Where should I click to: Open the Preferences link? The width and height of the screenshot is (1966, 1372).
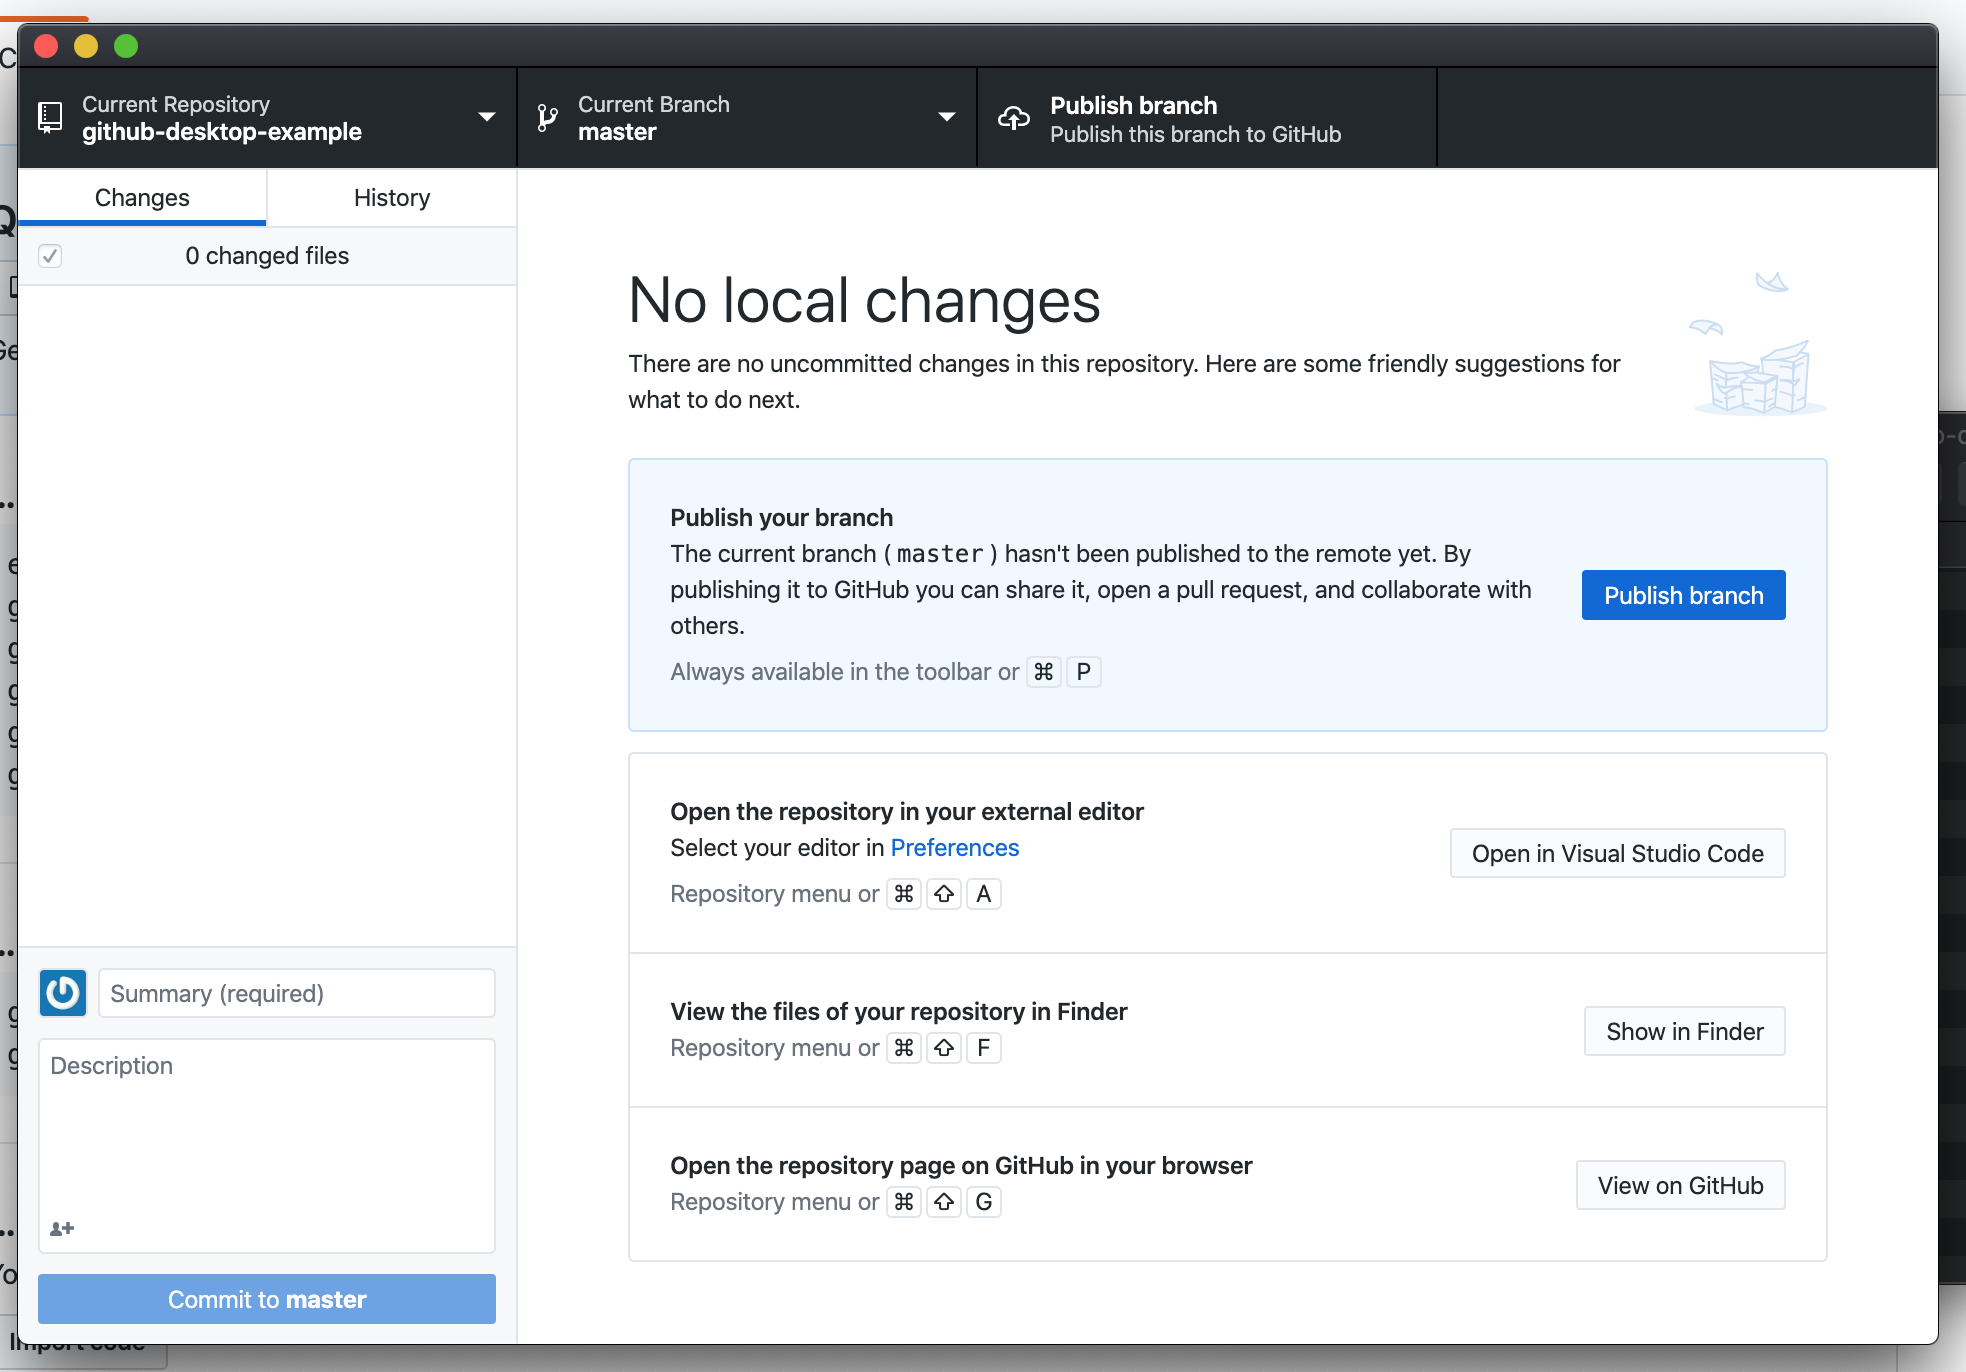[x=954, y=848]
